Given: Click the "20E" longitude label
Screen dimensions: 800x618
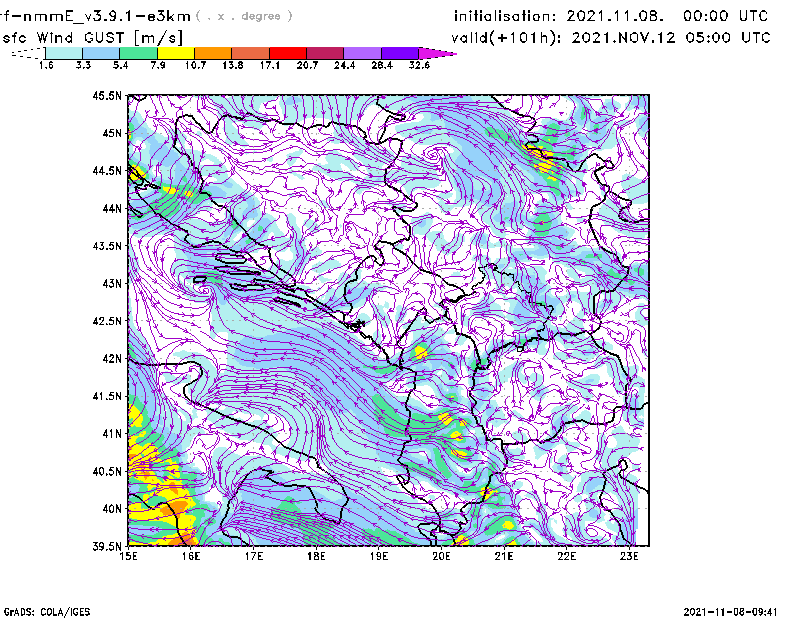Looking at the screenshot, I should (441, 556).
